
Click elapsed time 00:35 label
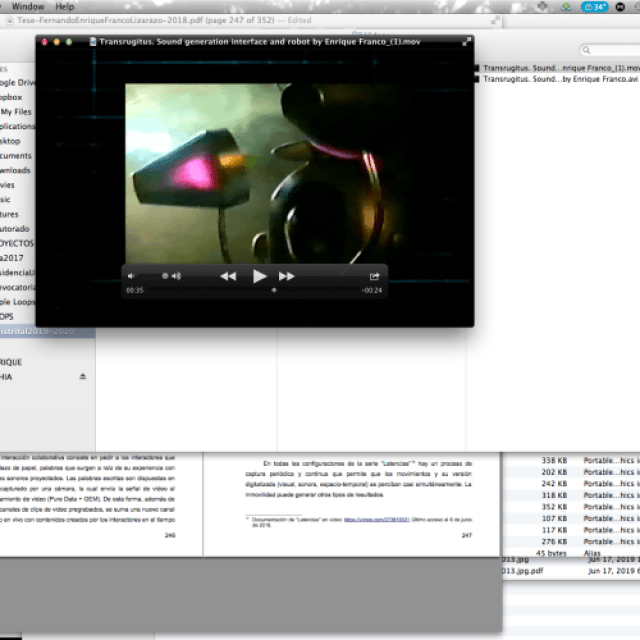coord(135,290)
